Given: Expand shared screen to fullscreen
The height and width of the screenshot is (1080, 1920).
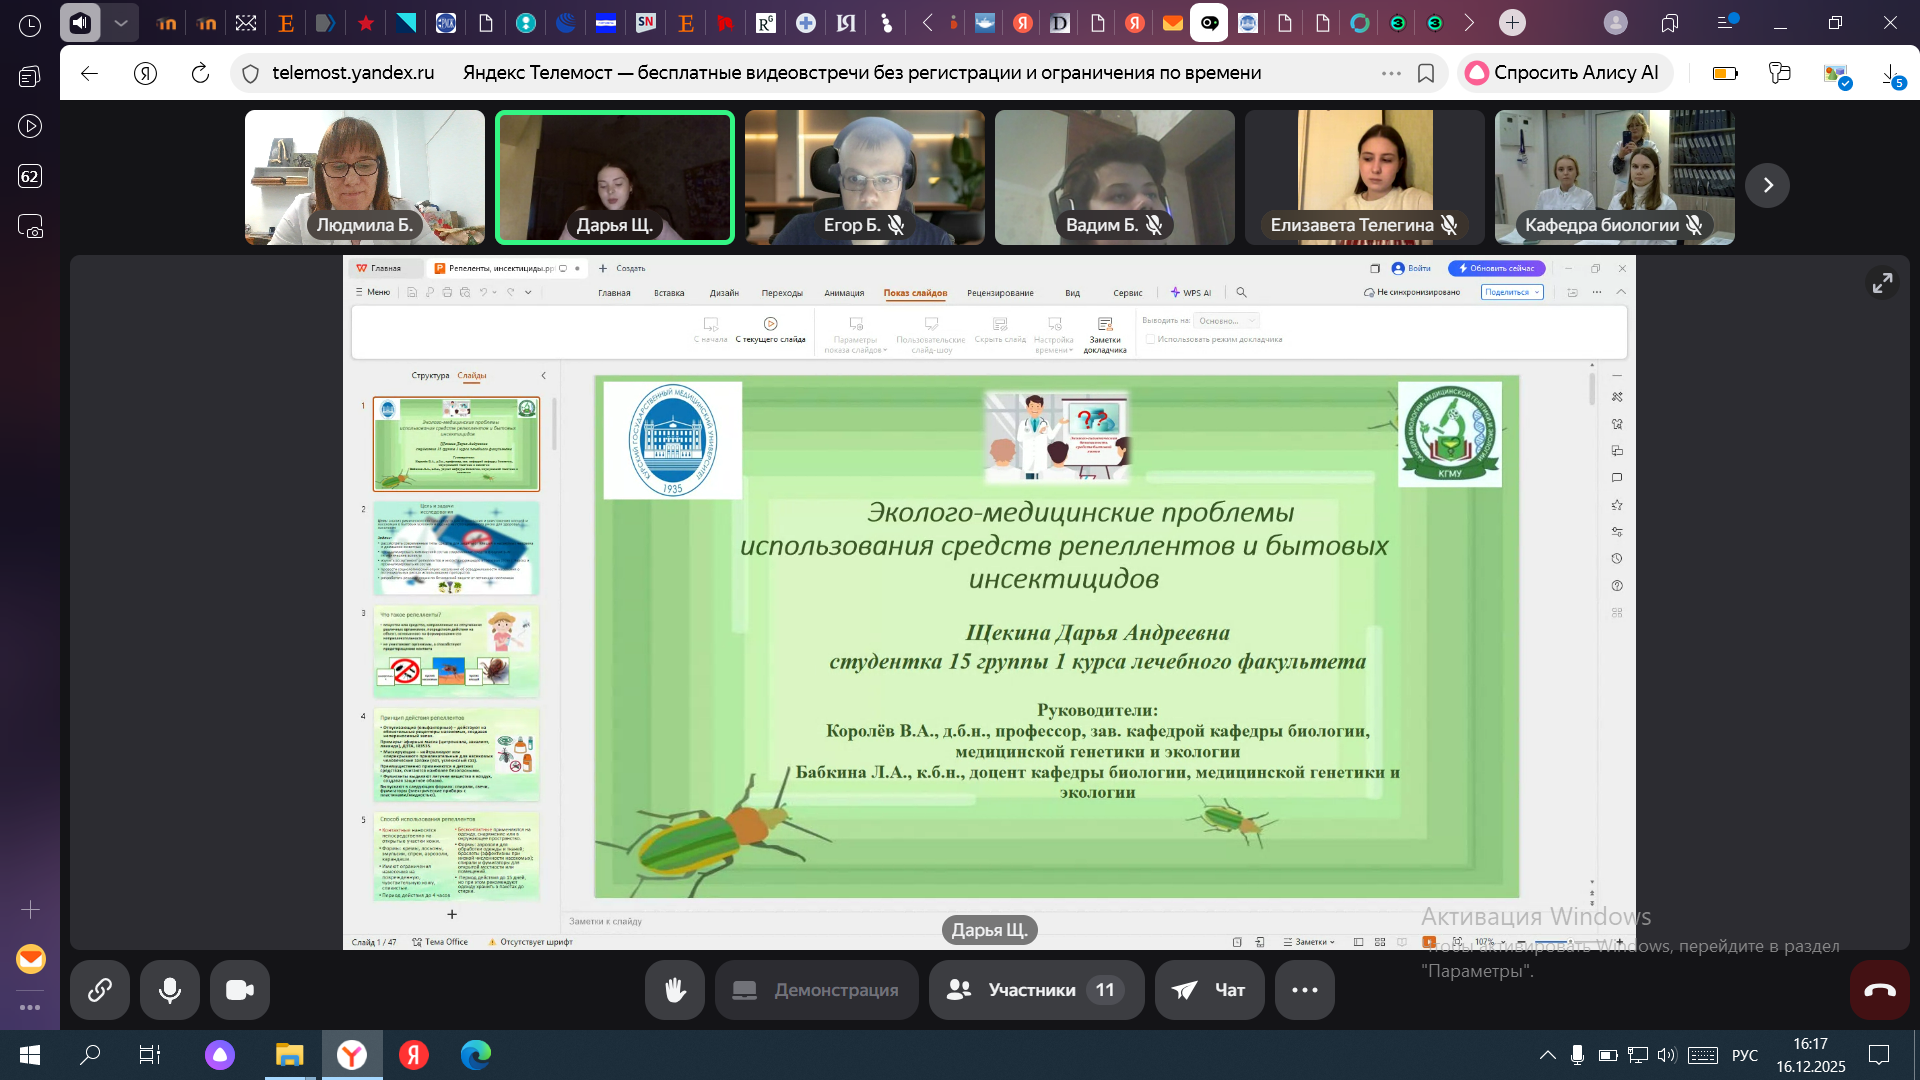Looking at the screenshot, I should pyautogui.click(x=1882, y=284).
